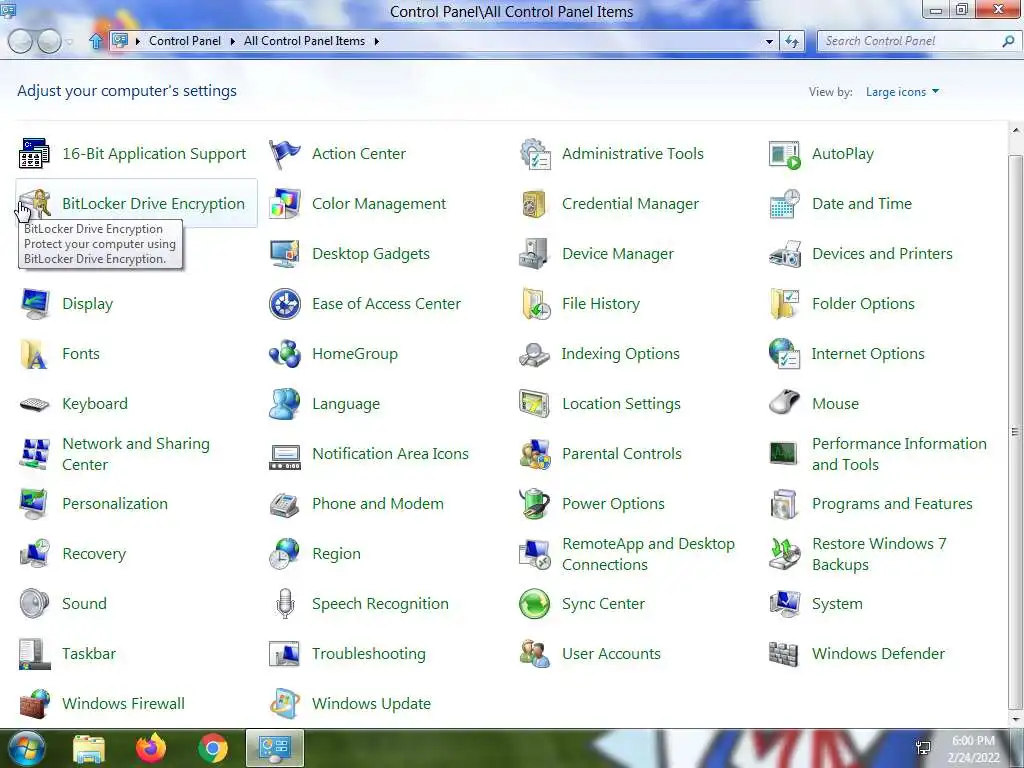Image resolution: width=1024 pixels, height=768 pixels.
Task: Open the Sound speaker icon
Action: click(34, 603)
